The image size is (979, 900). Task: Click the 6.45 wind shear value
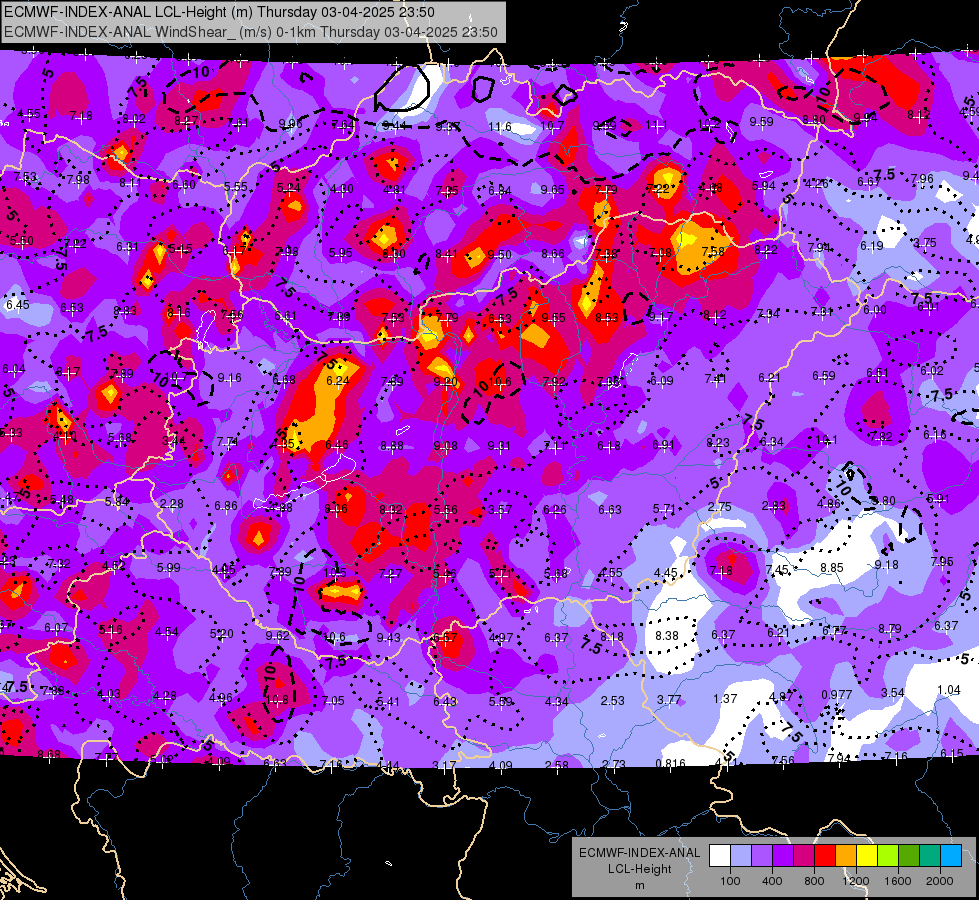pyautogui.click(x=17, y=305)
